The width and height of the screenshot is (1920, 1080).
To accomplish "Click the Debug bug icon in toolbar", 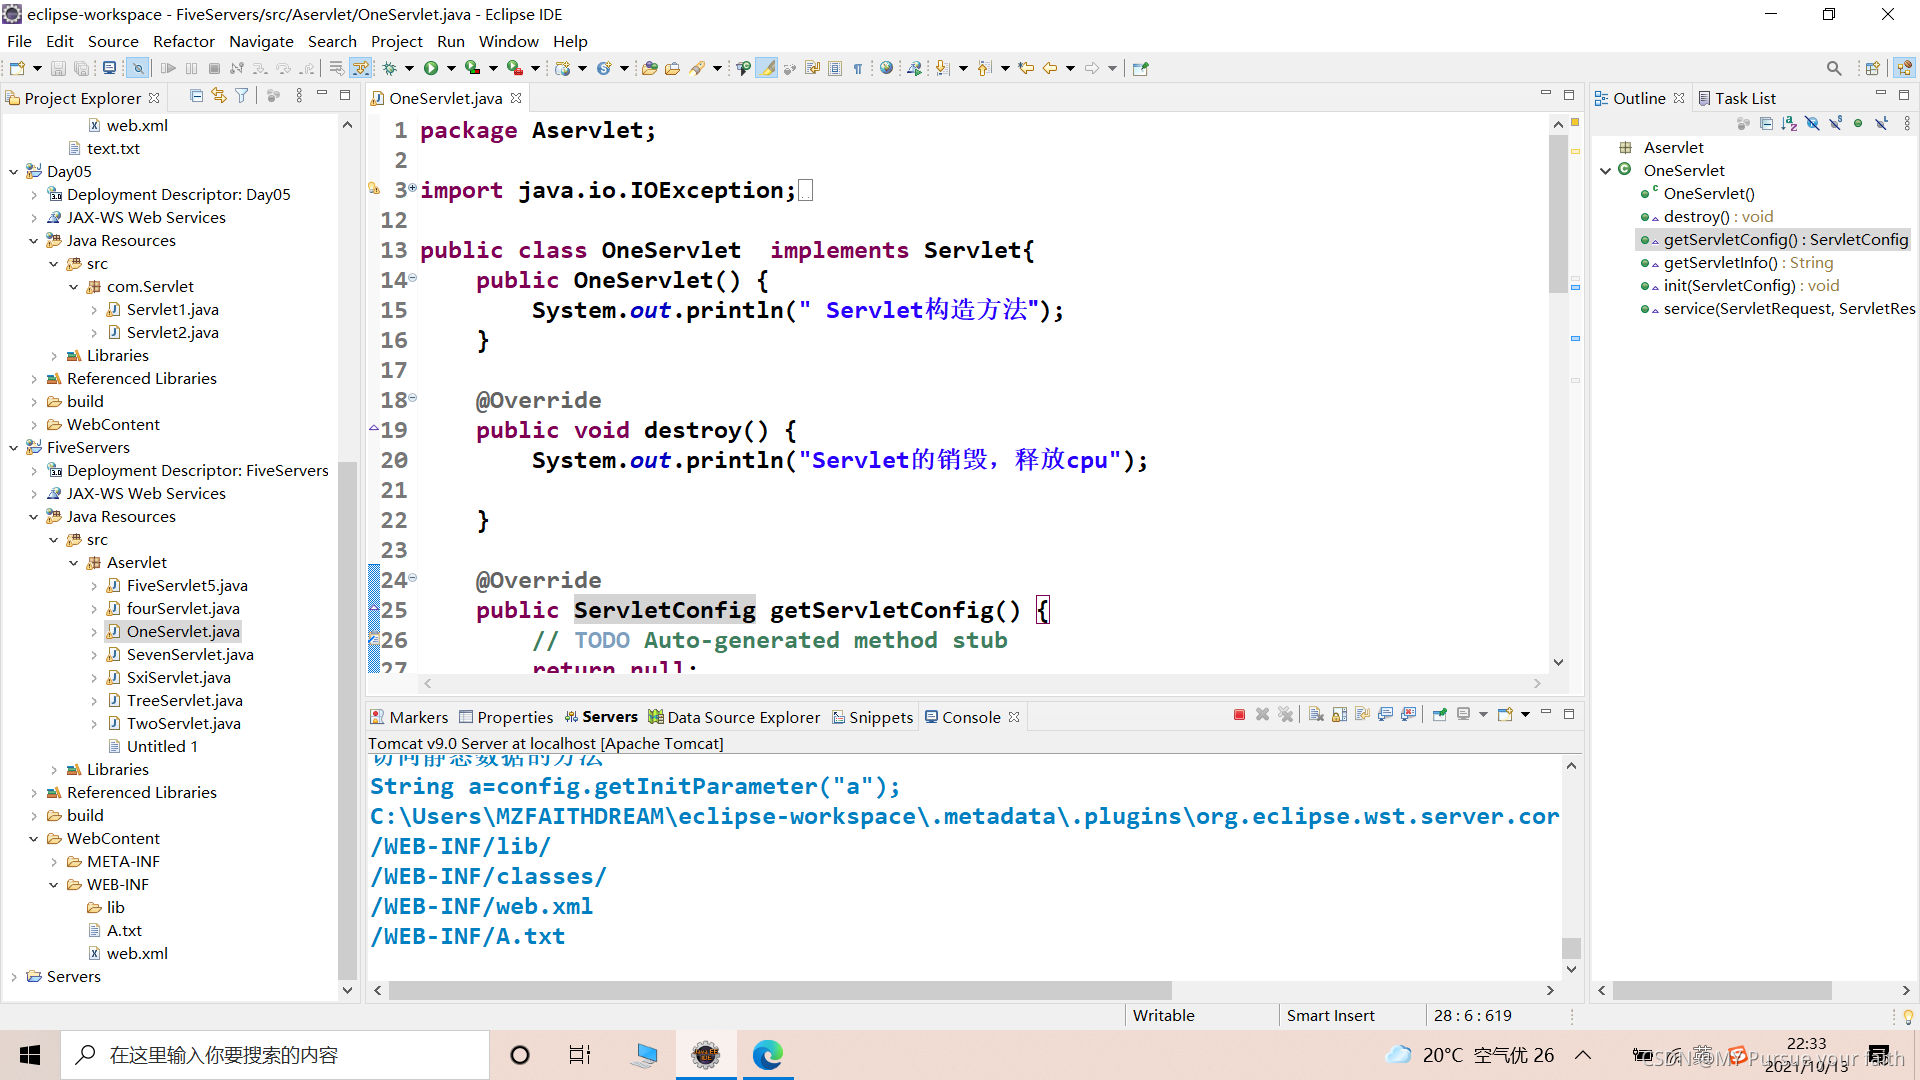I will tap(390, 68).
